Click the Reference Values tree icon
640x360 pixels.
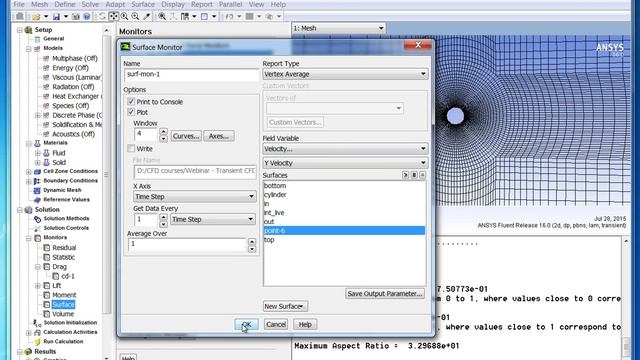coord(37,200)
